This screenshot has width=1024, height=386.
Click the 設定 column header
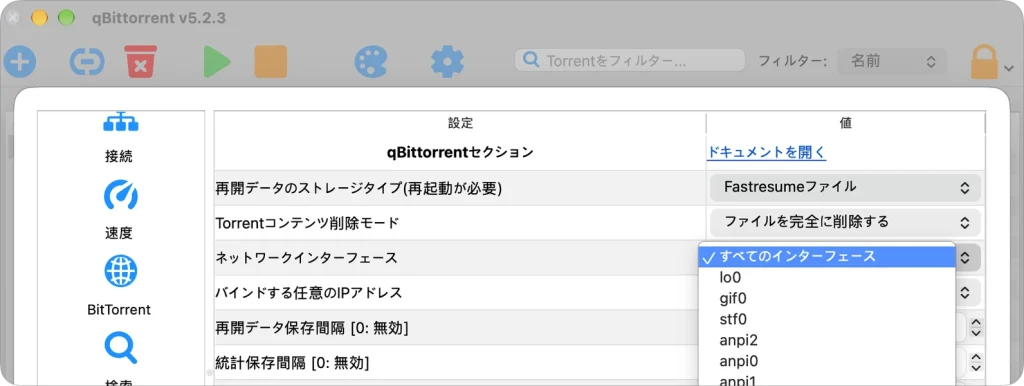pyautogui.click(x=460, y=123)
